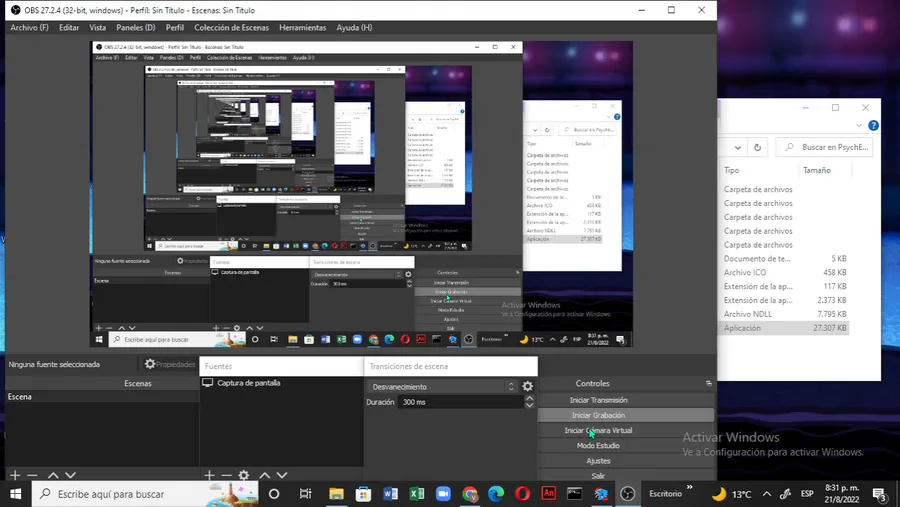Open Google Chrome from the taskbar

click(470, 494)
